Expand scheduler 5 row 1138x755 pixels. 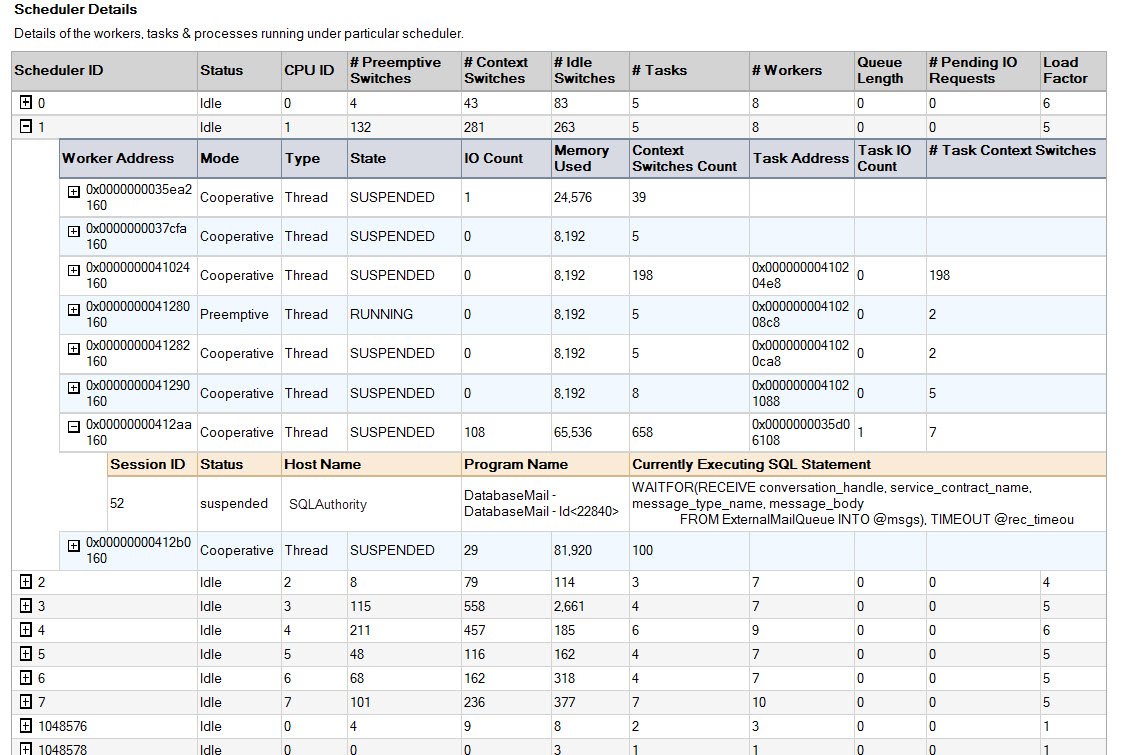(26, 653)
